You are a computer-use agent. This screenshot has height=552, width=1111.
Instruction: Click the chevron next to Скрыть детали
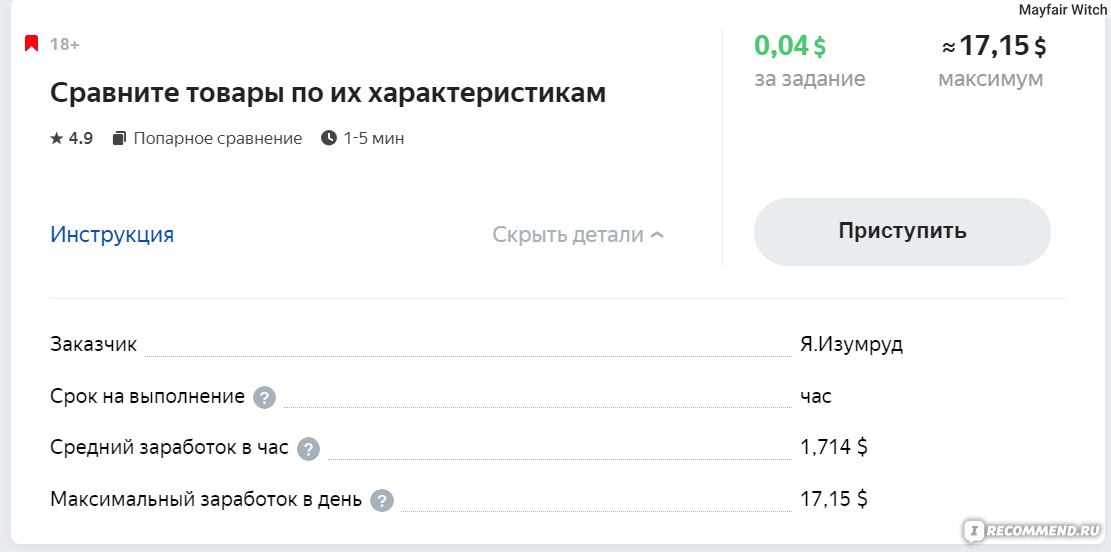click(x=657, y=235)
